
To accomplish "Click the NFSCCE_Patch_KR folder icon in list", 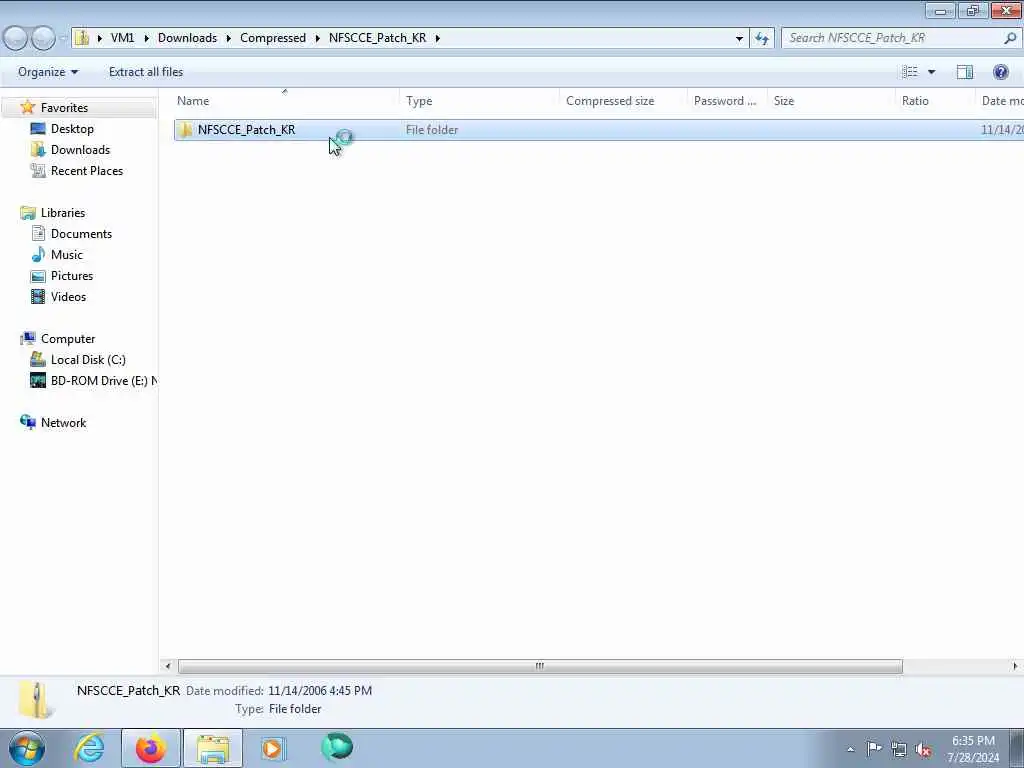I will (185, 130).
